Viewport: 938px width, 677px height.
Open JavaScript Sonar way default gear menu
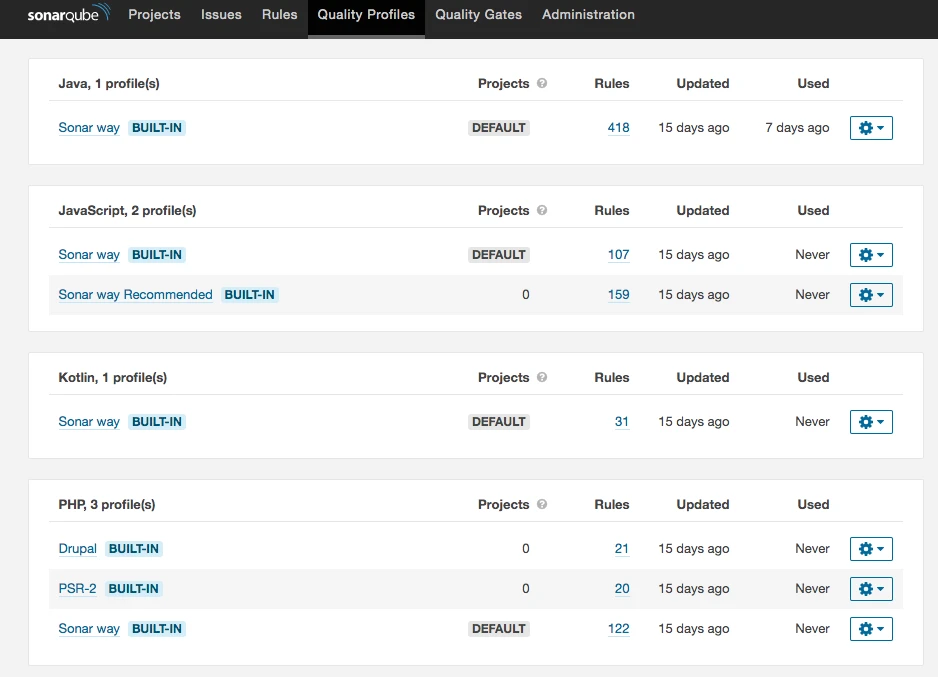871,255
